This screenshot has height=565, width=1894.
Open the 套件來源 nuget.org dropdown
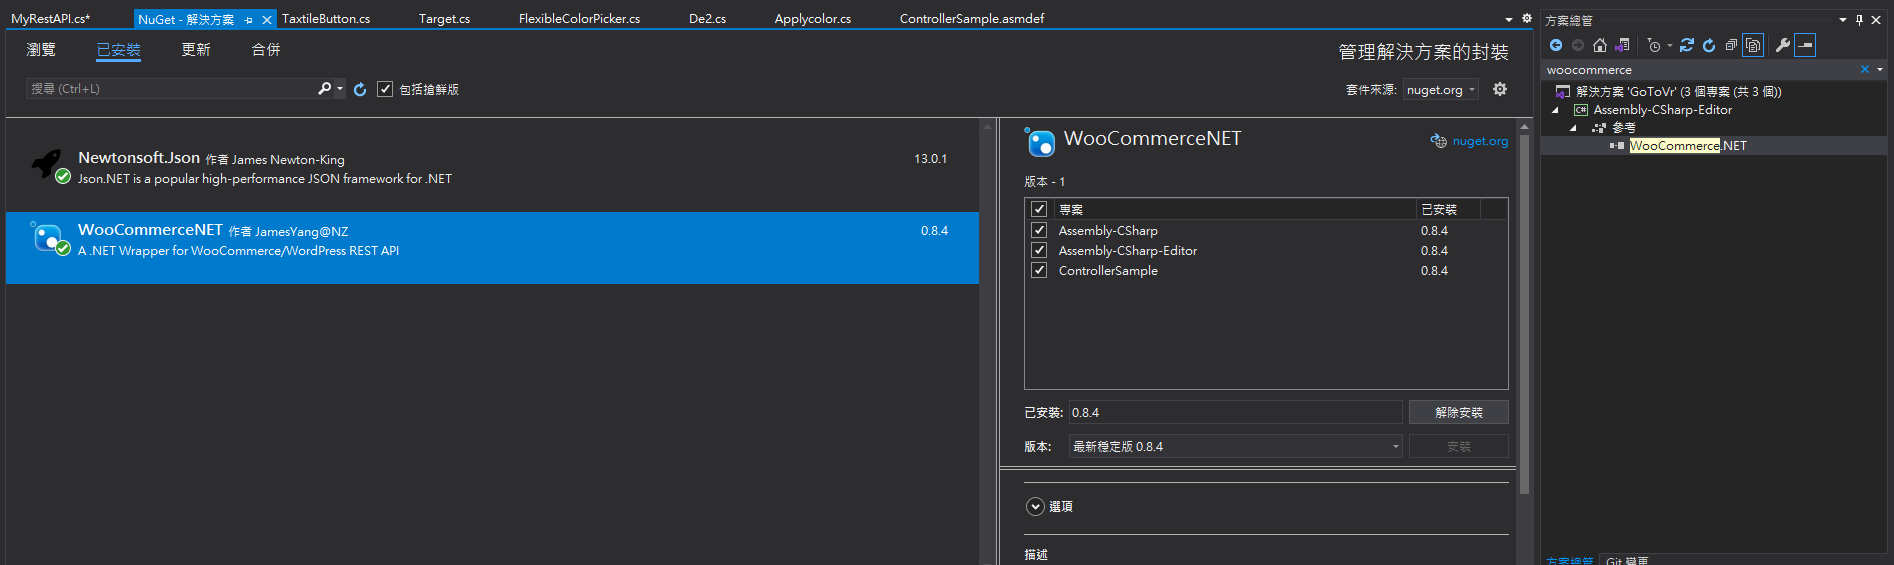[1441, 90]
